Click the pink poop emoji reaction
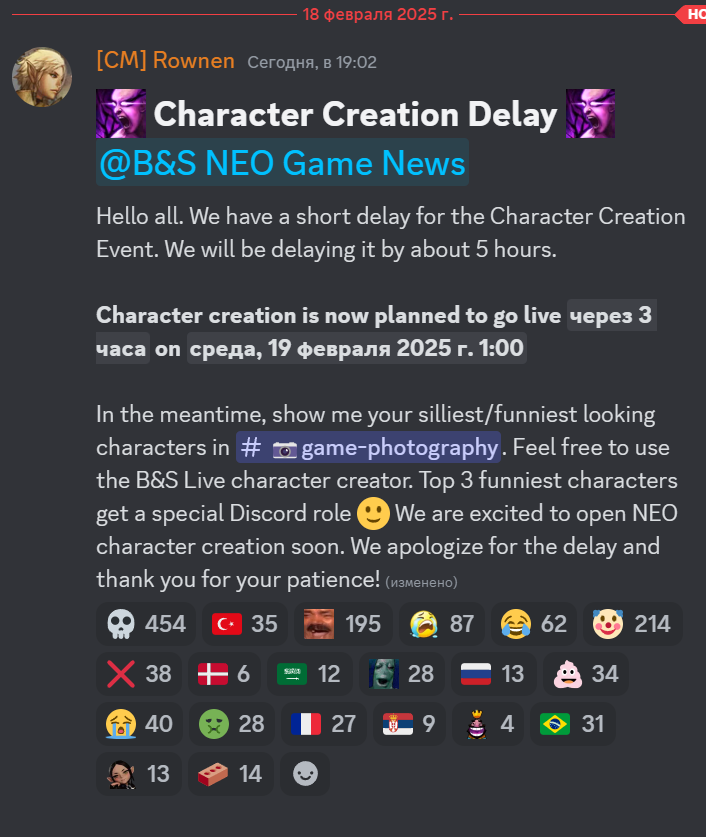The image size is (706, 837). pyautogui.click(x=585, y=674)
